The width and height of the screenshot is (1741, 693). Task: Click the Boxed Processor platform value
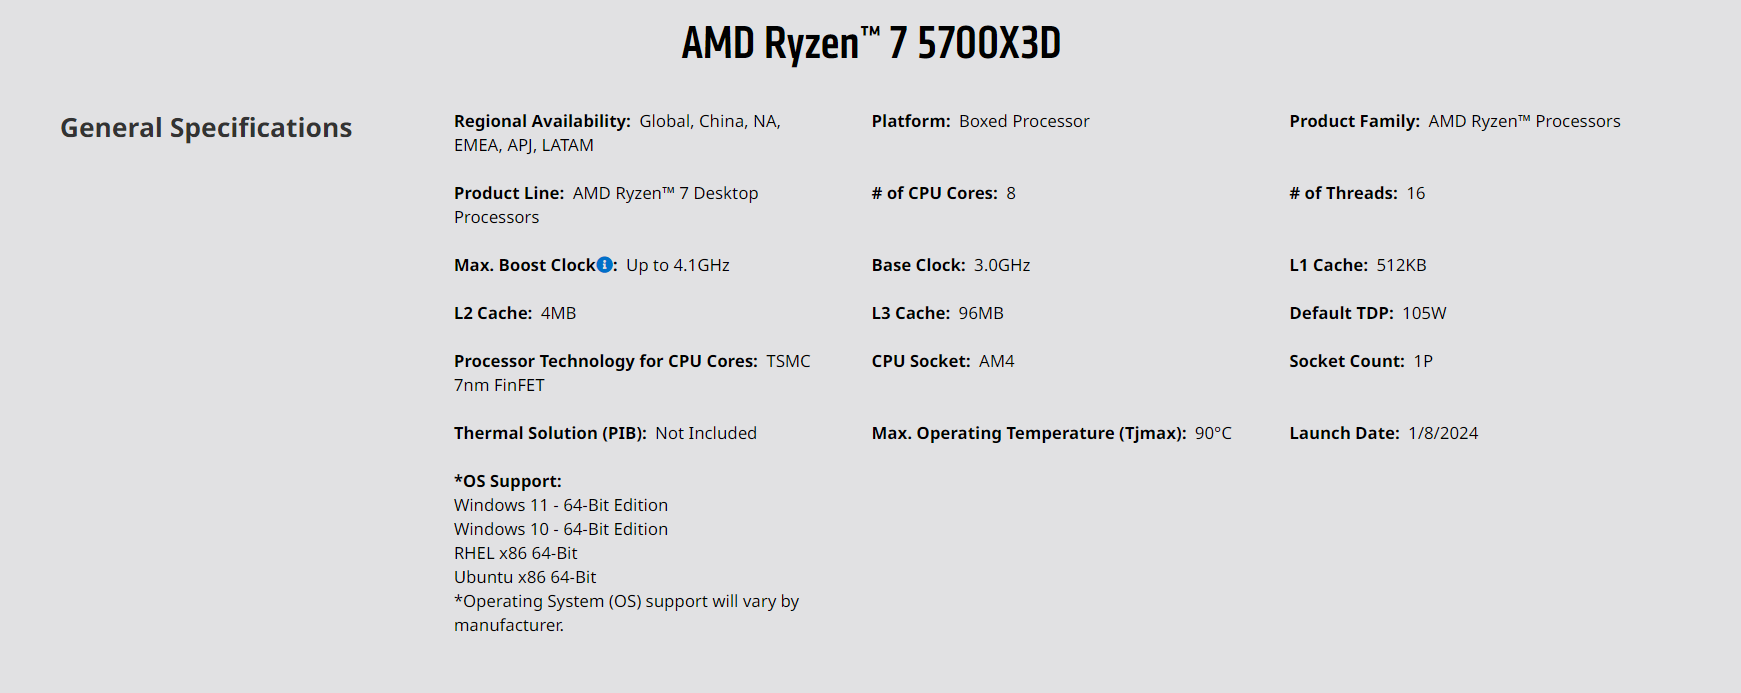[x=1024, y=121]
